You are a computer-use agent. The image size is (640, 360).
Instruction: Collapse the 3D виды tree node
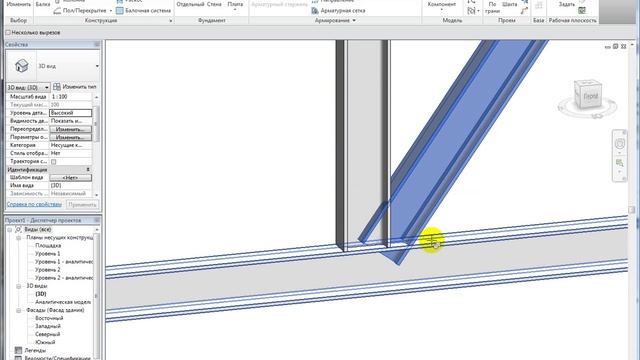[x=19, y=286]
